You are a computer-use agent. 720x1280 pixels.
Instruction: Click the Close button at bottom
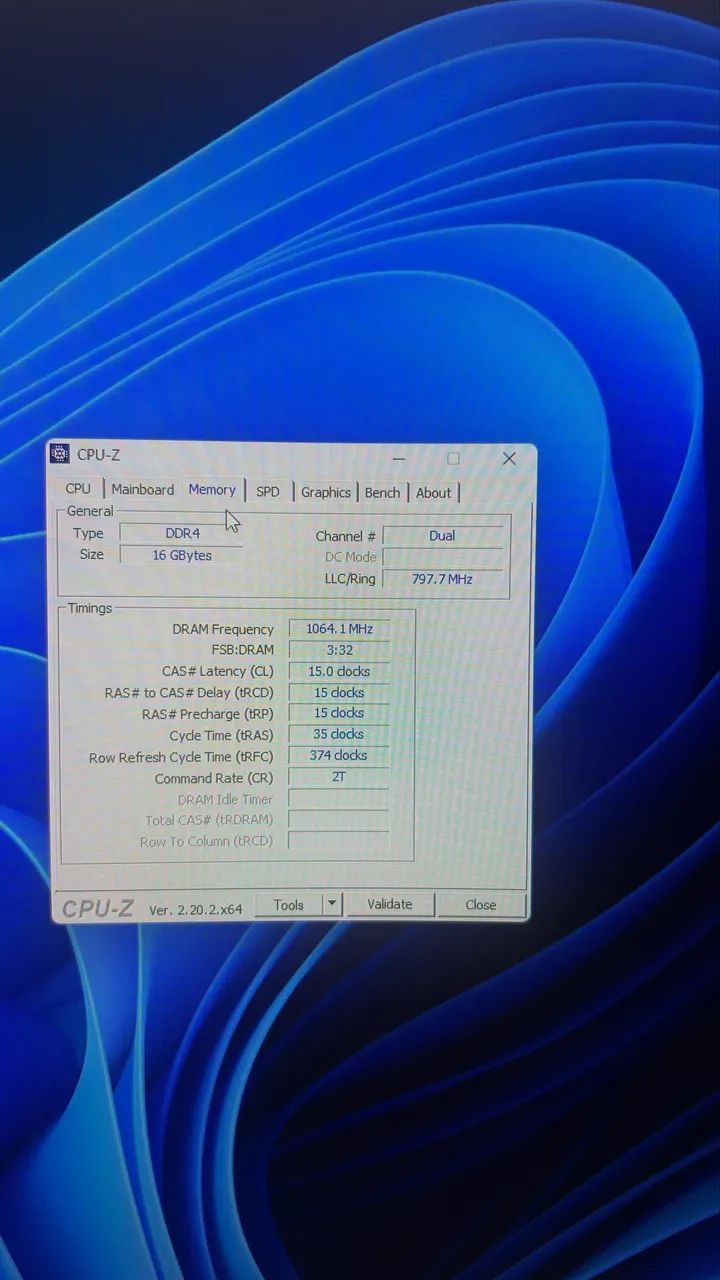click(x=481, y=904)
